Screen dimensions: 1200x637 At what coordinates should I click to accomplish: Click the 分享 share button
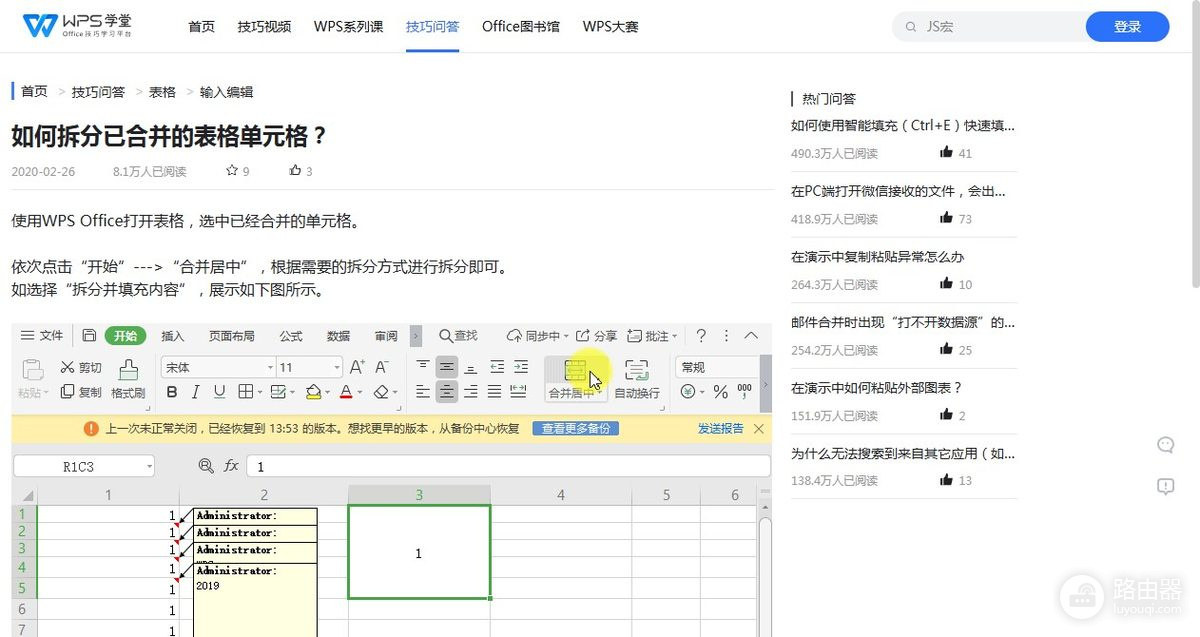pyautogui.click(x=596, y=336)
